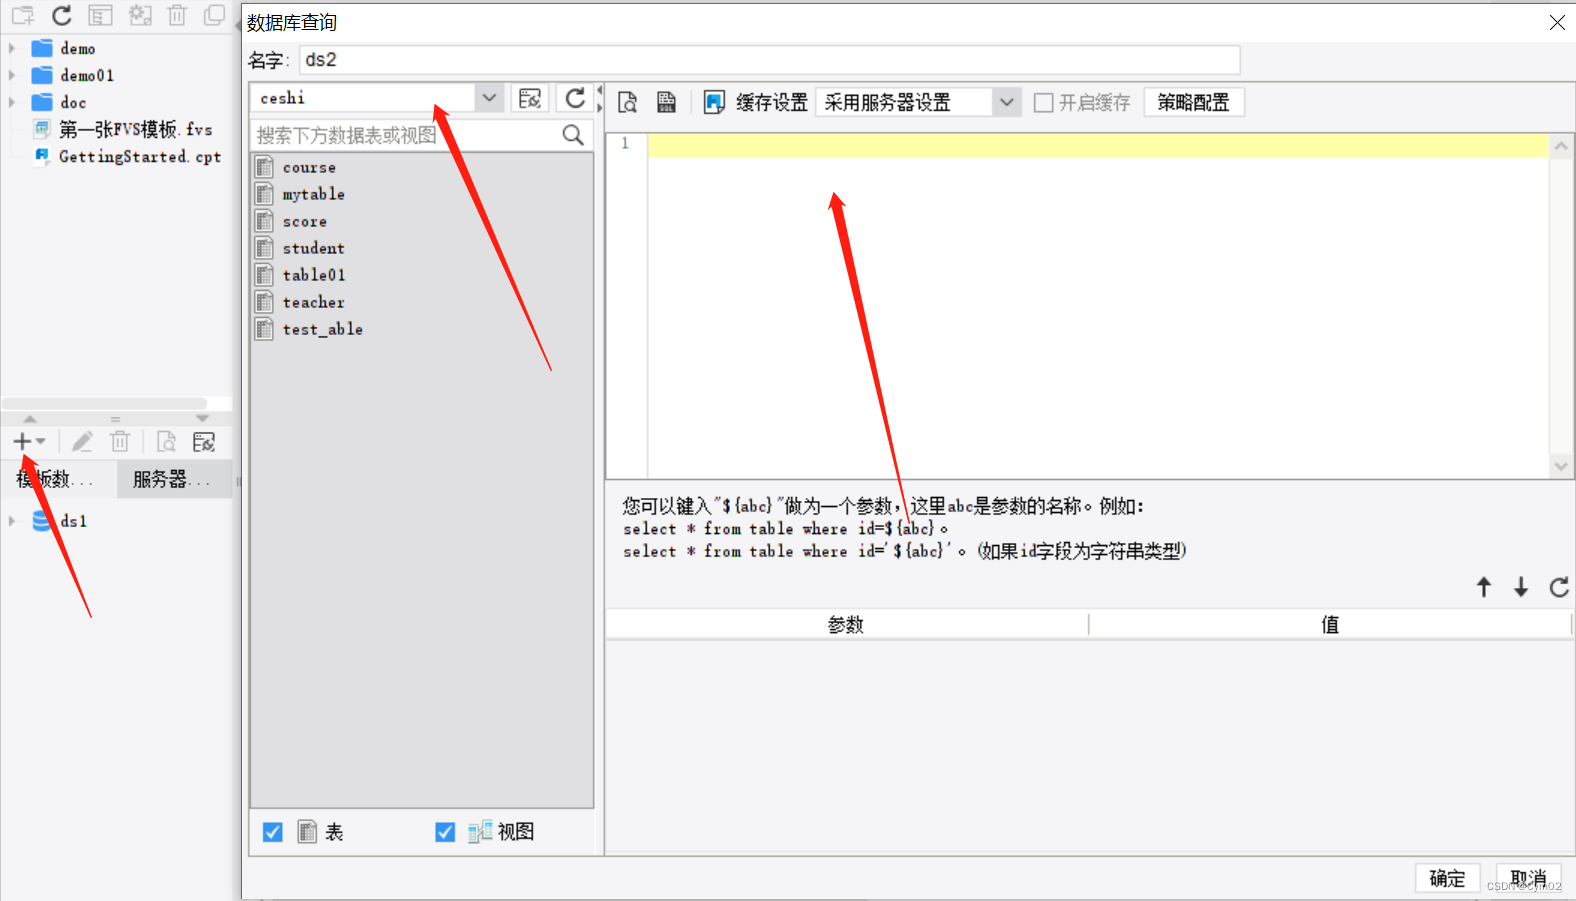Click the preview dataset icon in the left panel
Viewport: 1576px width, 901px height.
pyautogui.click(x=166, y=441)
